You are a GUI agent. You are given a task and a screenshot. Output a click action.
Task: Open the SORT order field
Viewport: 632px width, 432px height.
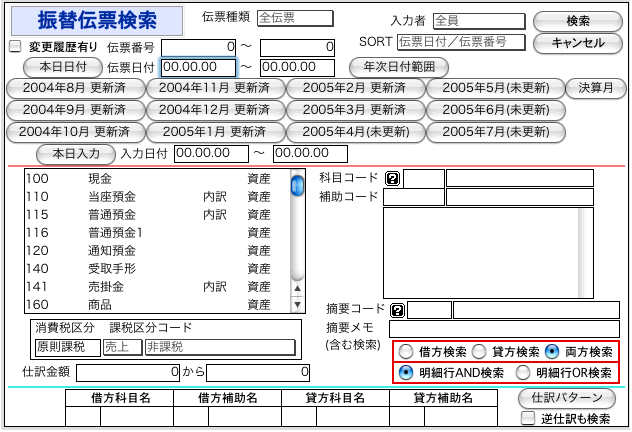coord(460,42)
